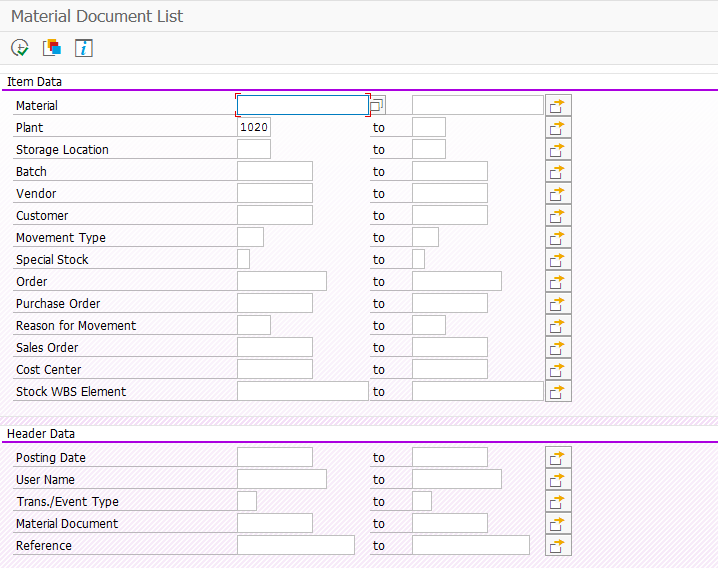The image size is (718, 568).
Task: Click the Special Stock from field
Action: coord(244,259)
